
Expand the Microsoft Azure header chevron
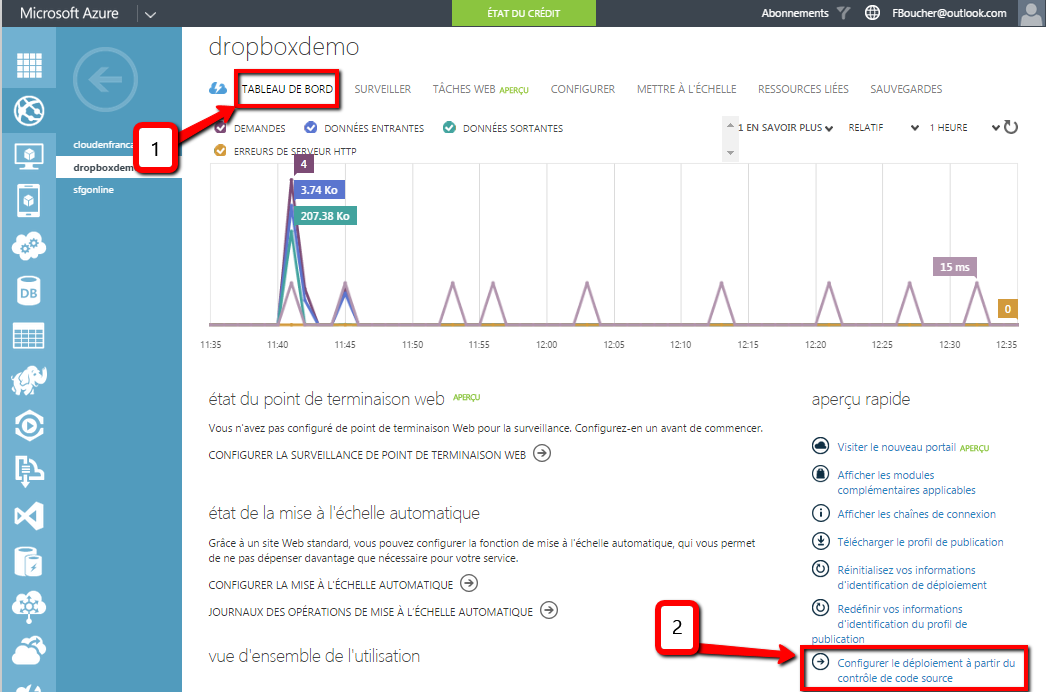coord(151,14)
